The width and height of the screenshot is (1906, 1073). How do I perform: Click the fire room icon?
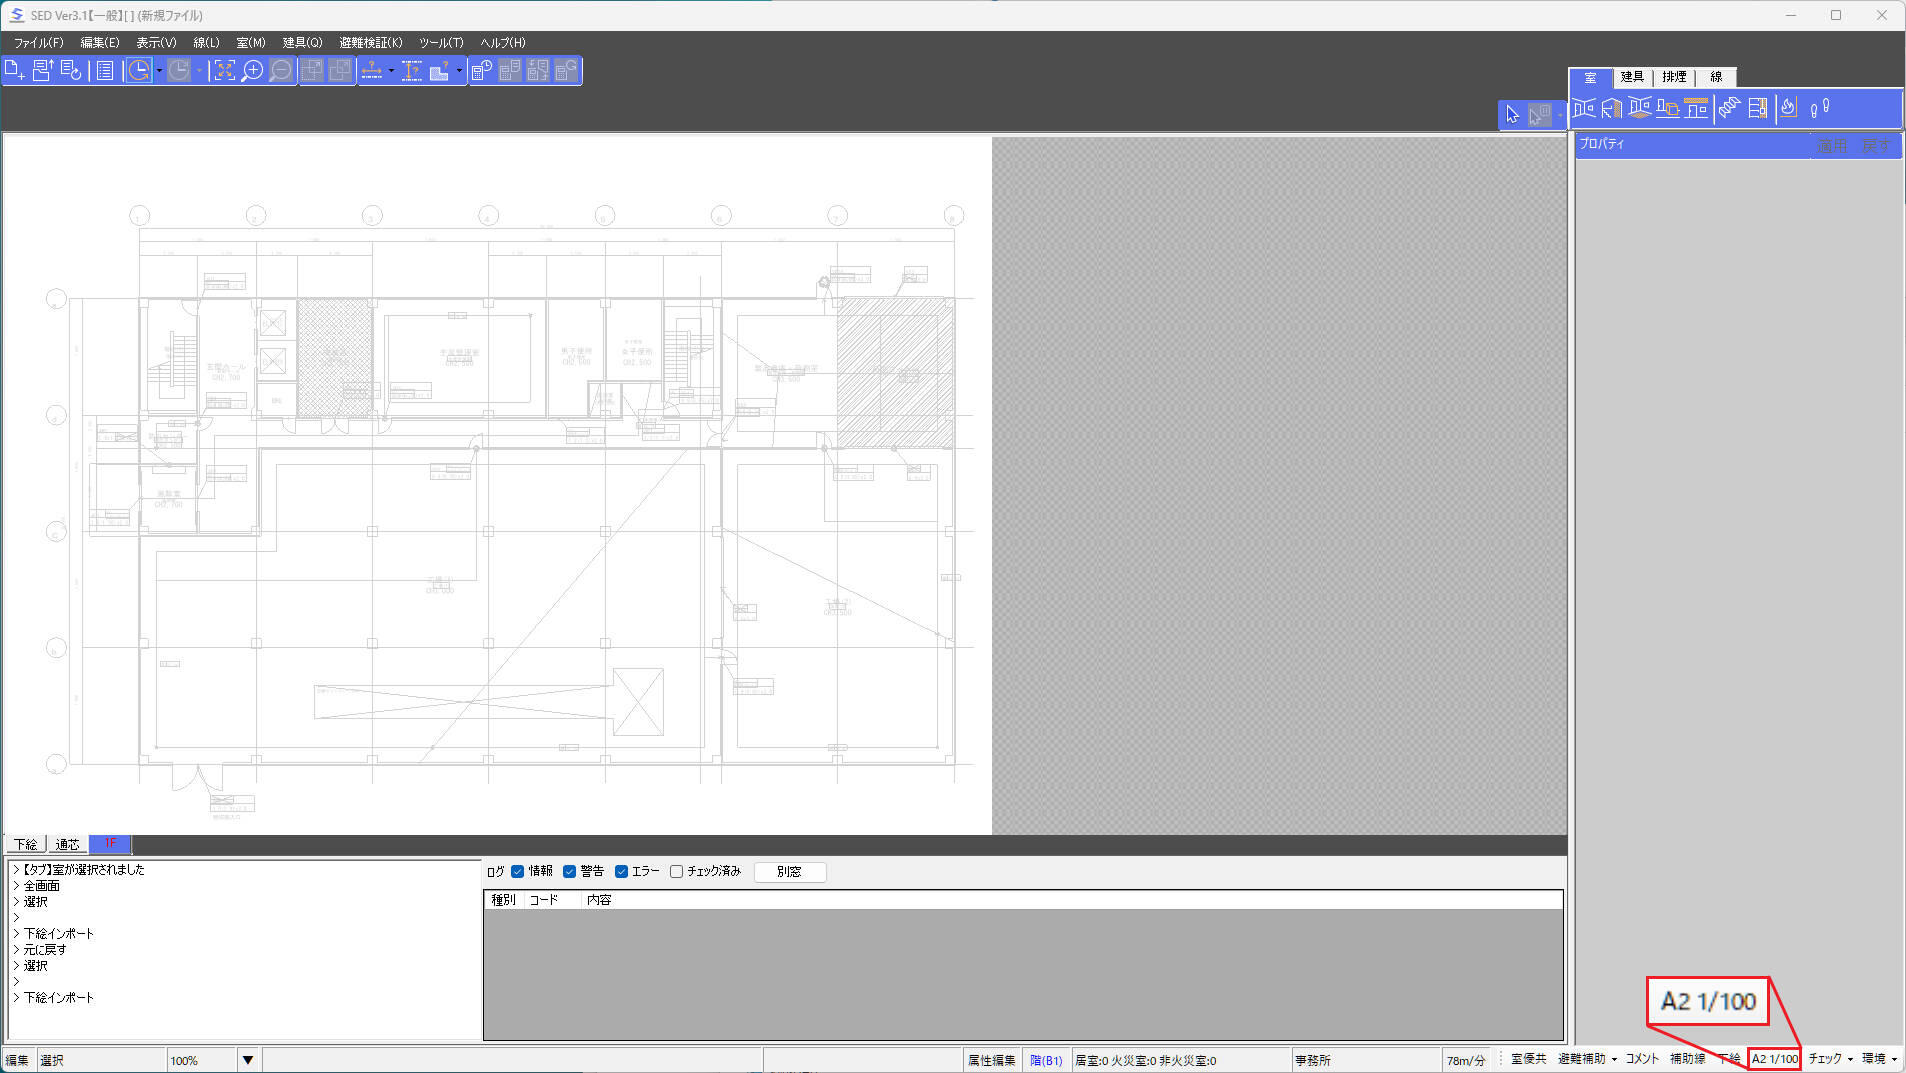[1789, 108]
